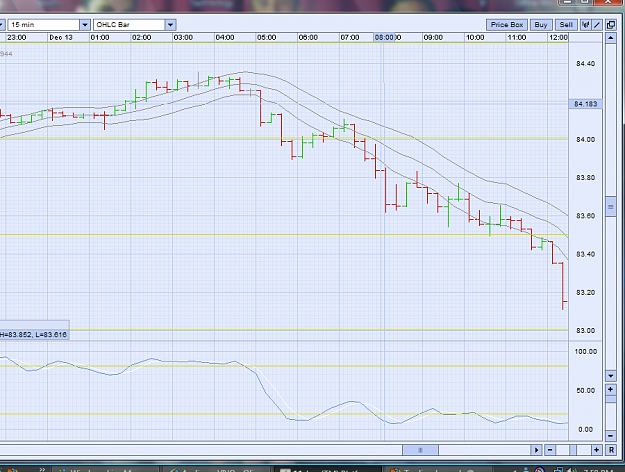
Task: Click the 06:00 time axis label
Action: pyautogui.click(x=308, y=37)
